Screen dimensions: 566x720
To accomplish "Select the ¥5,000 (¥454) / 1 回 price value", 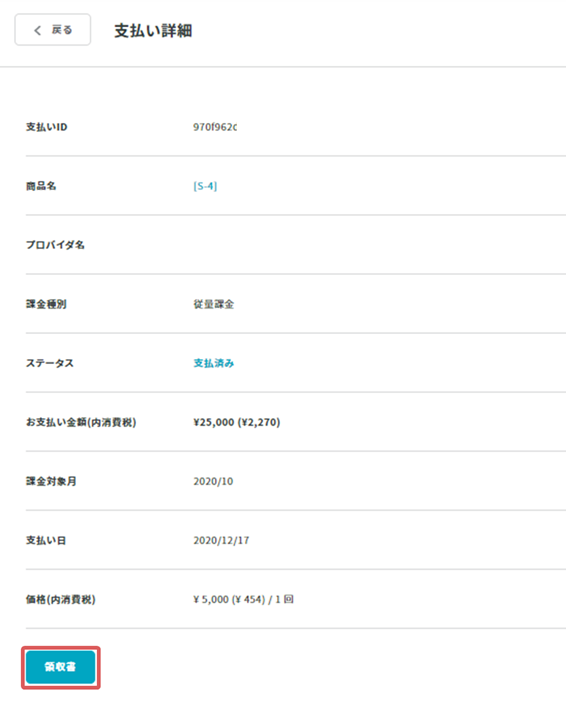I will click(243, 599).
